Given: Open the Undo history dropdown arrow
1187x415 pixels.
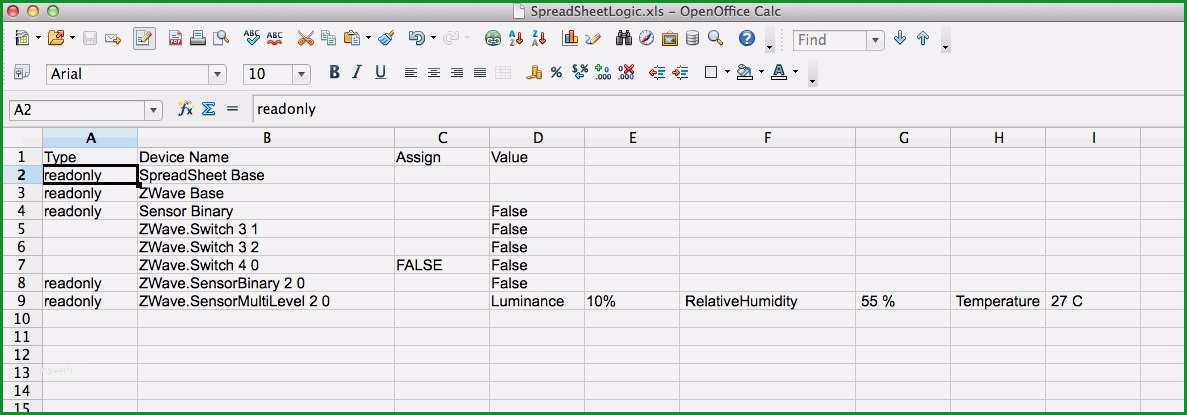Looking at the screenshot, I should click(433, 38).
